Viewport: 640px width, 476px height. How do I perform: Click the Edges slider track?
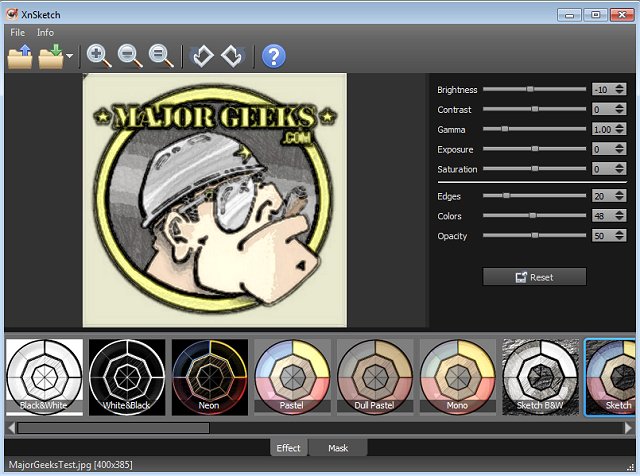tap(534, 196)
